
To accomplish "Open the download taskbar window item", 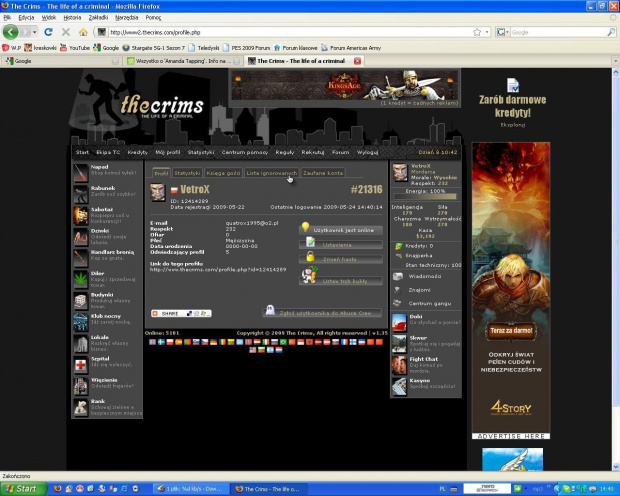I will pyautogui.click(x=190, y=489).
